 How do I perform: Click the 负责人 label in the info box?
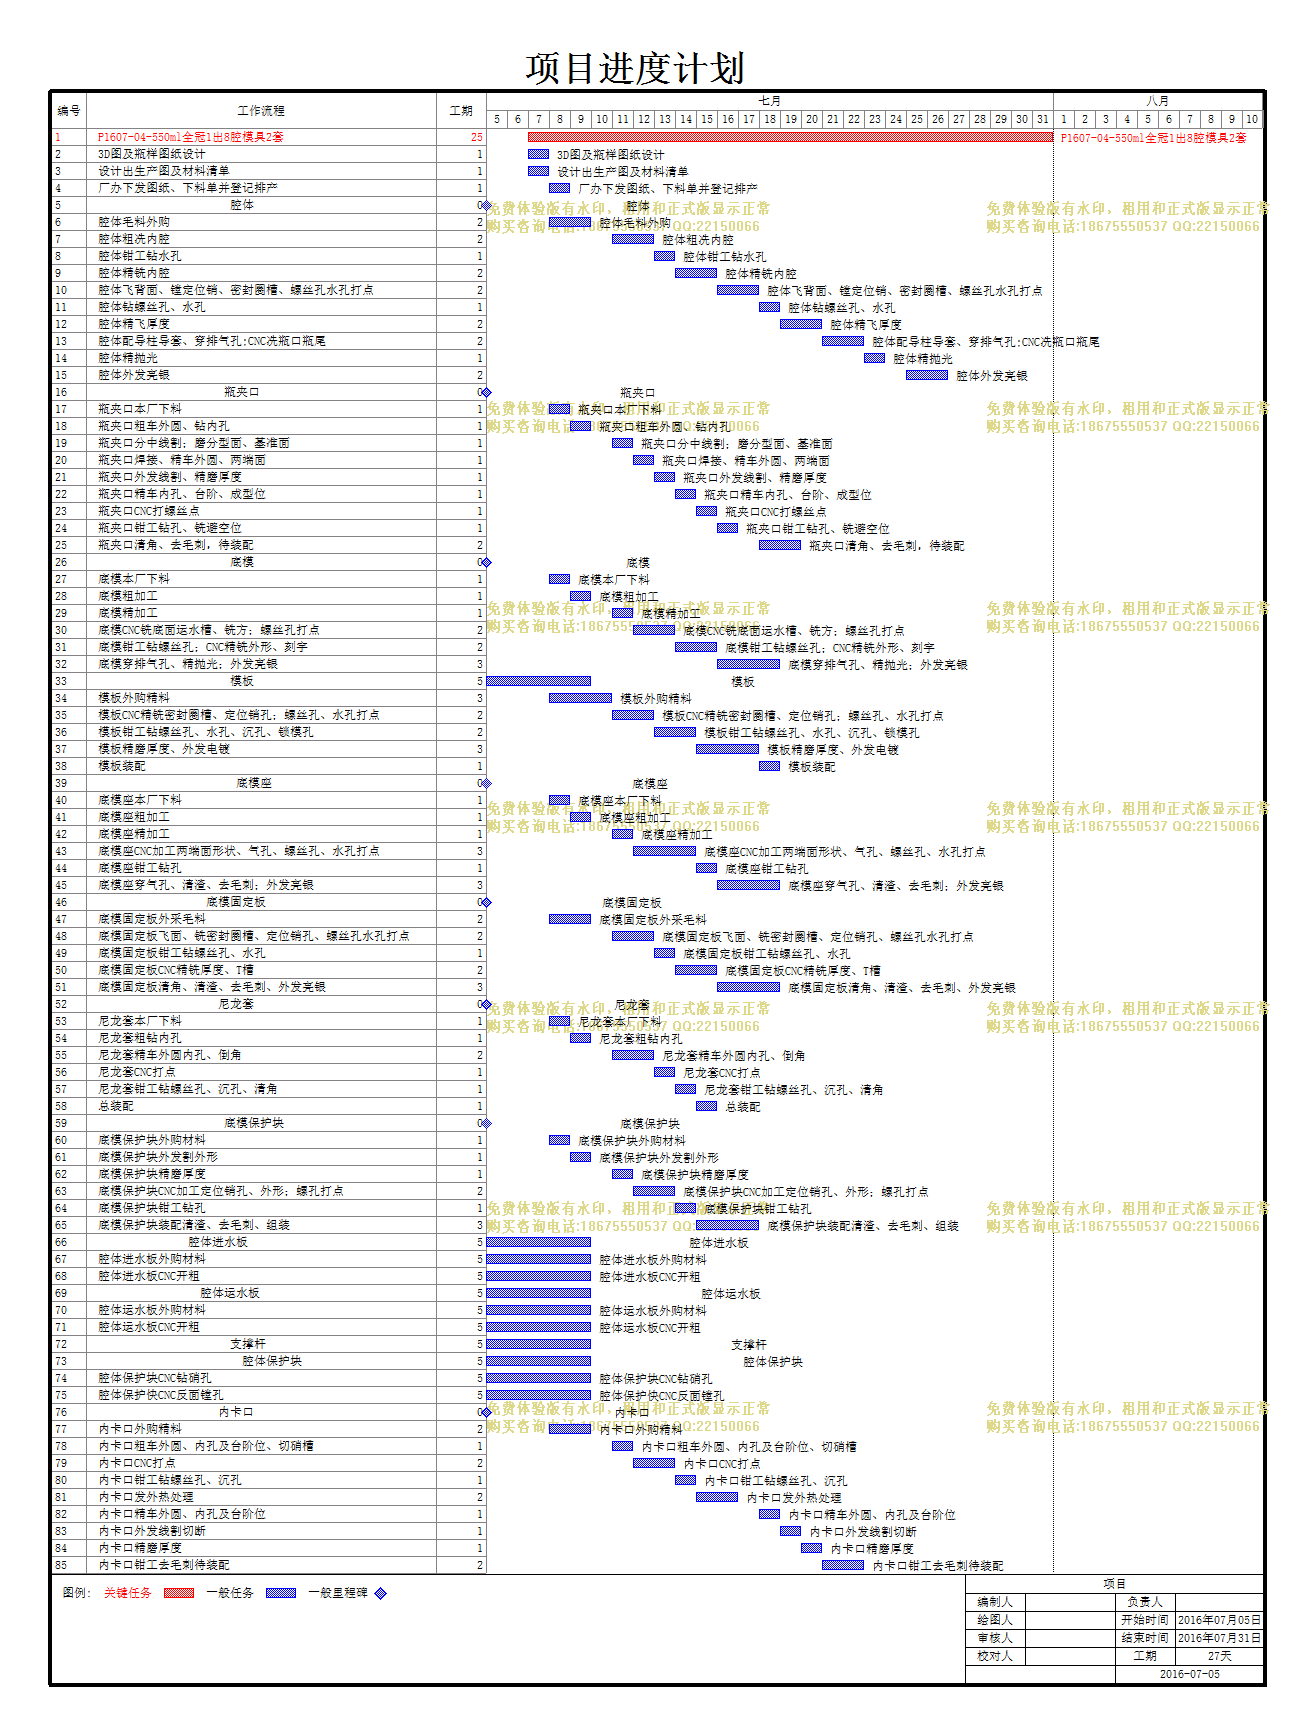click(x=1145, y=1602)
